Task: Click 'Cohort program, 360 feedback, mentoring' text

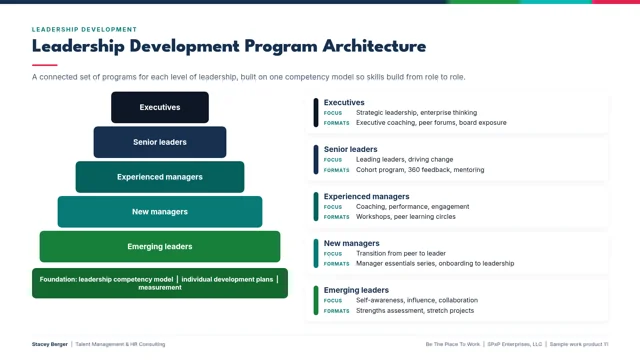Action: [420, 170]
